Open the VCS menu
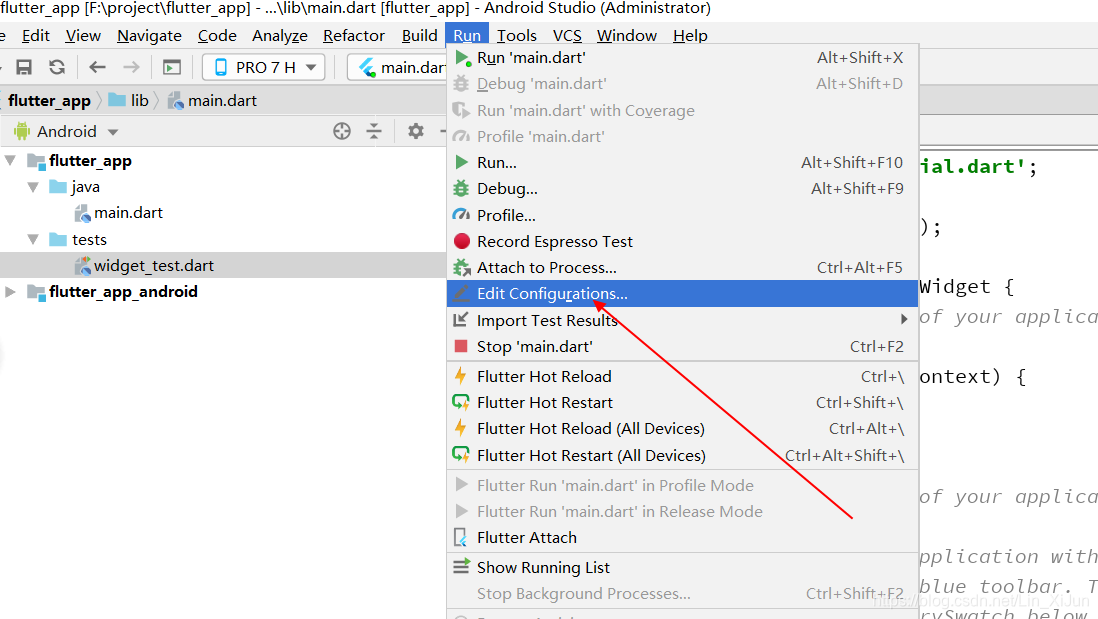This screenshot has height=619, width=1098. (x=567, y=36)
